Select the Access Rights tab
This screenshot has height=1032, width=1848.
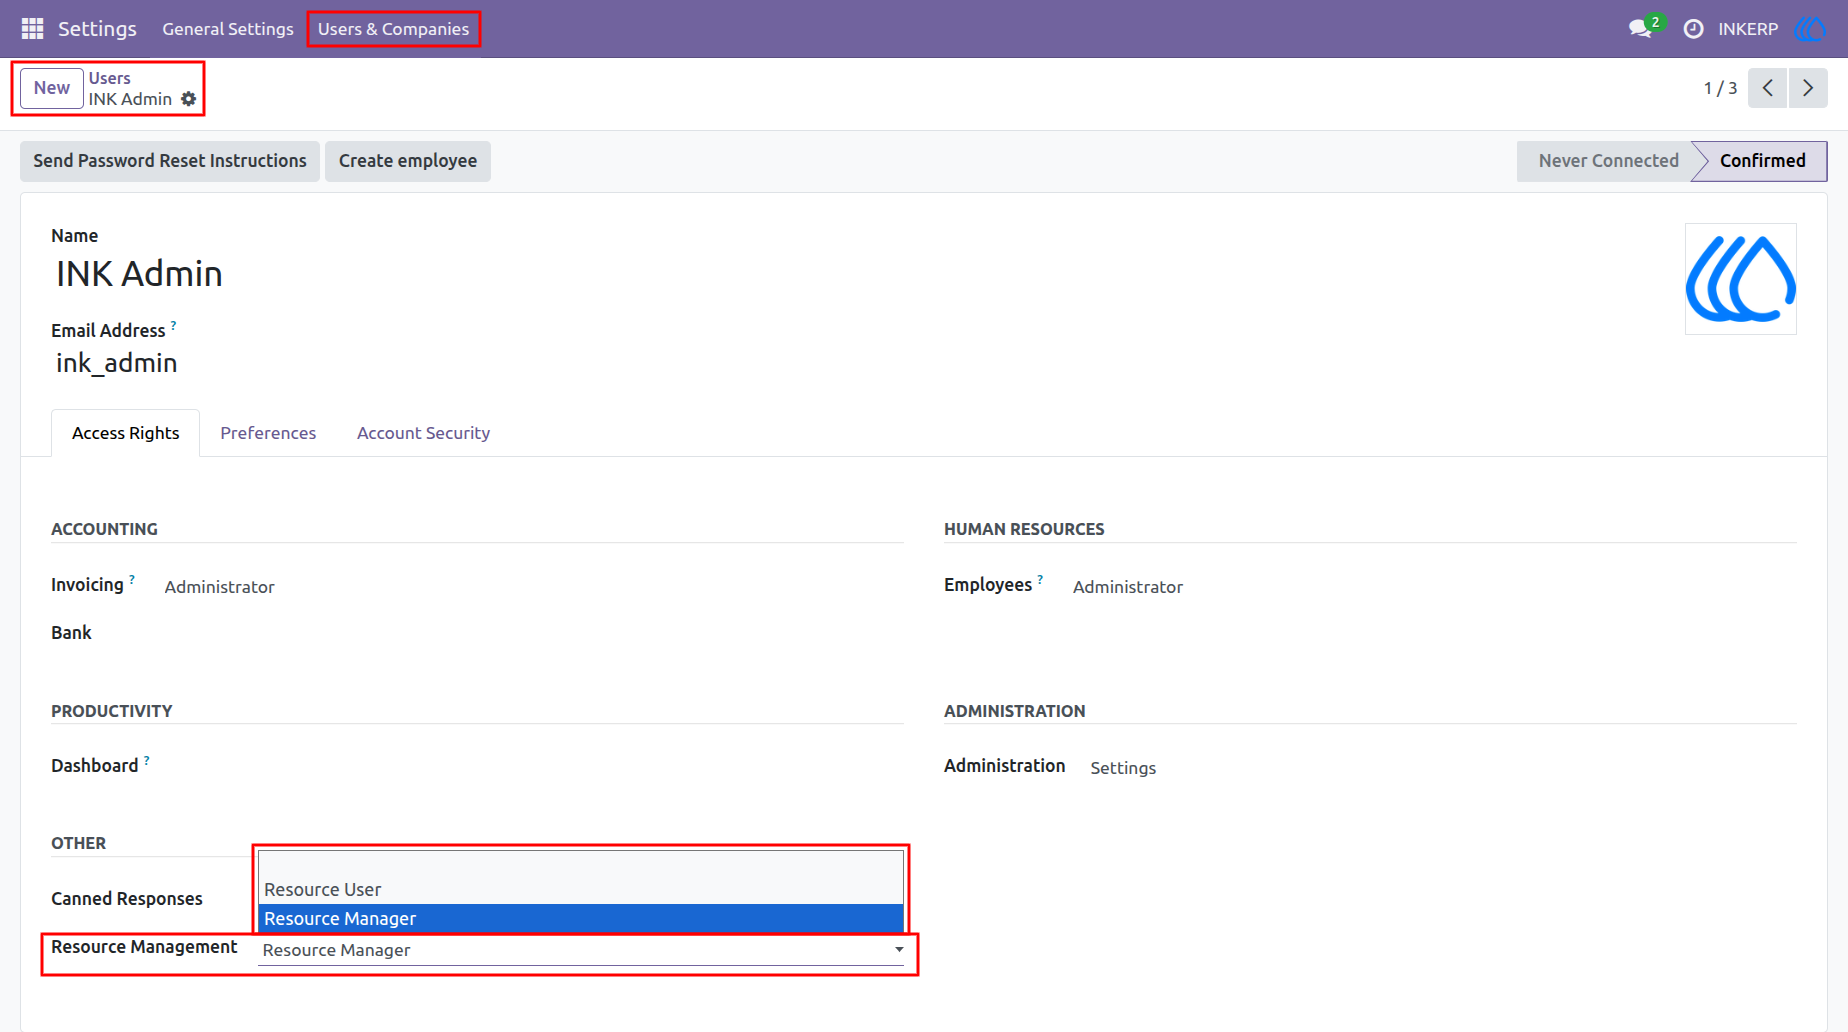tap(126, 433)
